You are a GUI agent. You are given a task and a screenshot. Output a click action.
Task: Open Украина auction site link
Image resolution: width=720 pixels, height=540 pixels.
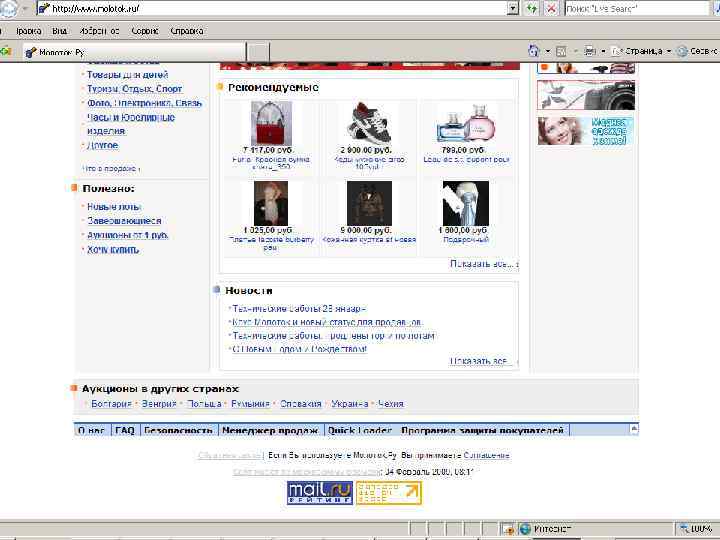pyautogui.click(x=349, y=404)
